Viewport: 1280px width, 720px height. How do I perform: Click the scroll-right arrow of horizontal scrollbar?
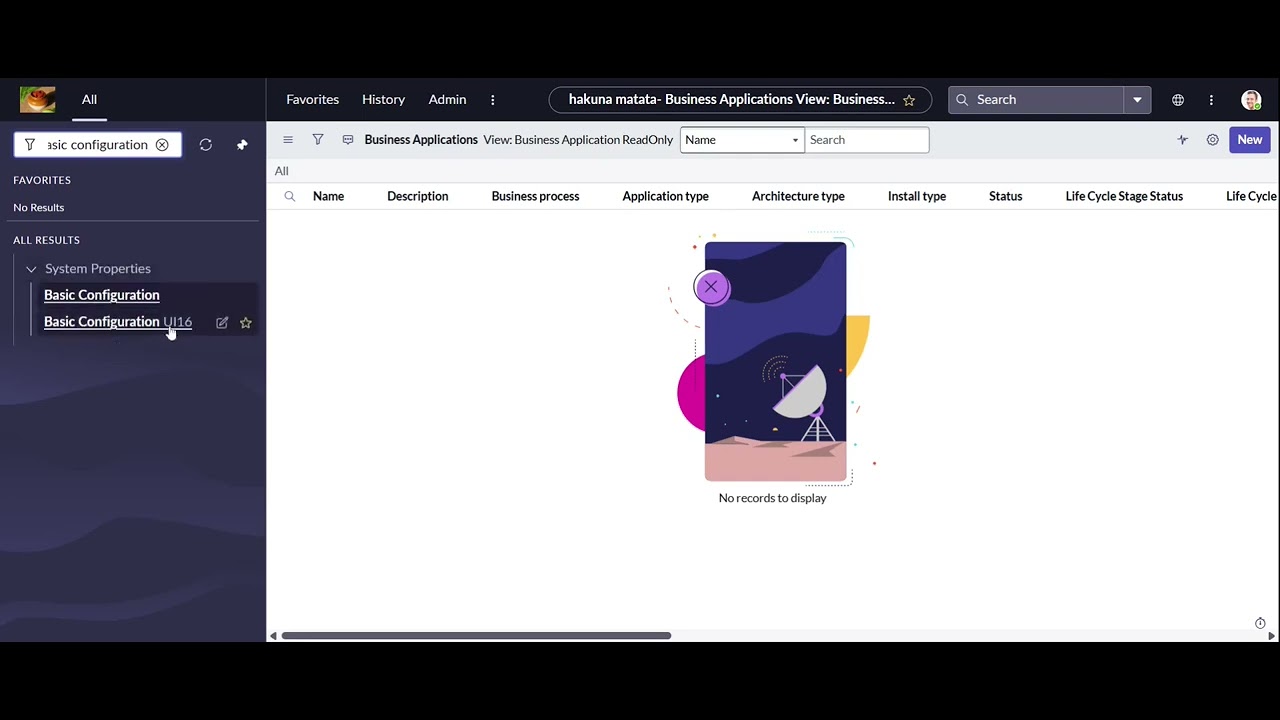pyautogui.click(x=1272, y=636)
